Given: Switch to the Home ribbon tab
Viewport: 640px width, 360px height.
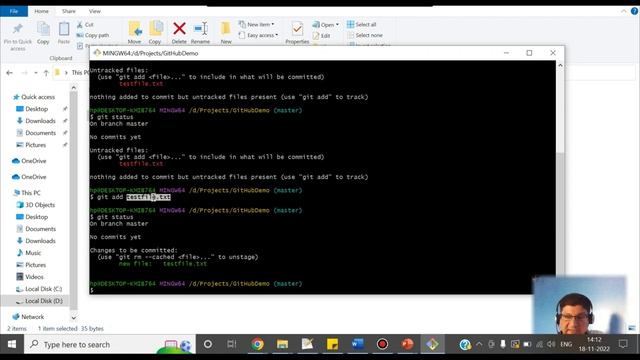Looking at the screenshot, I should coord(41,11).
